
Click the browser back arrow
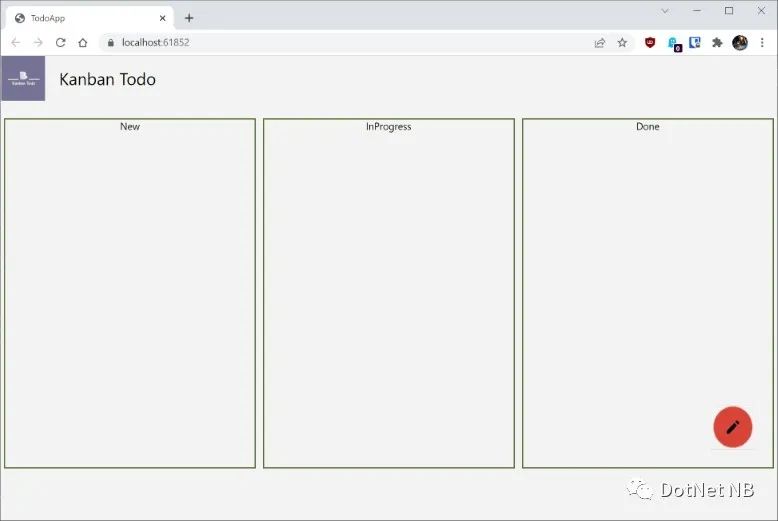(x=15, y=43)
